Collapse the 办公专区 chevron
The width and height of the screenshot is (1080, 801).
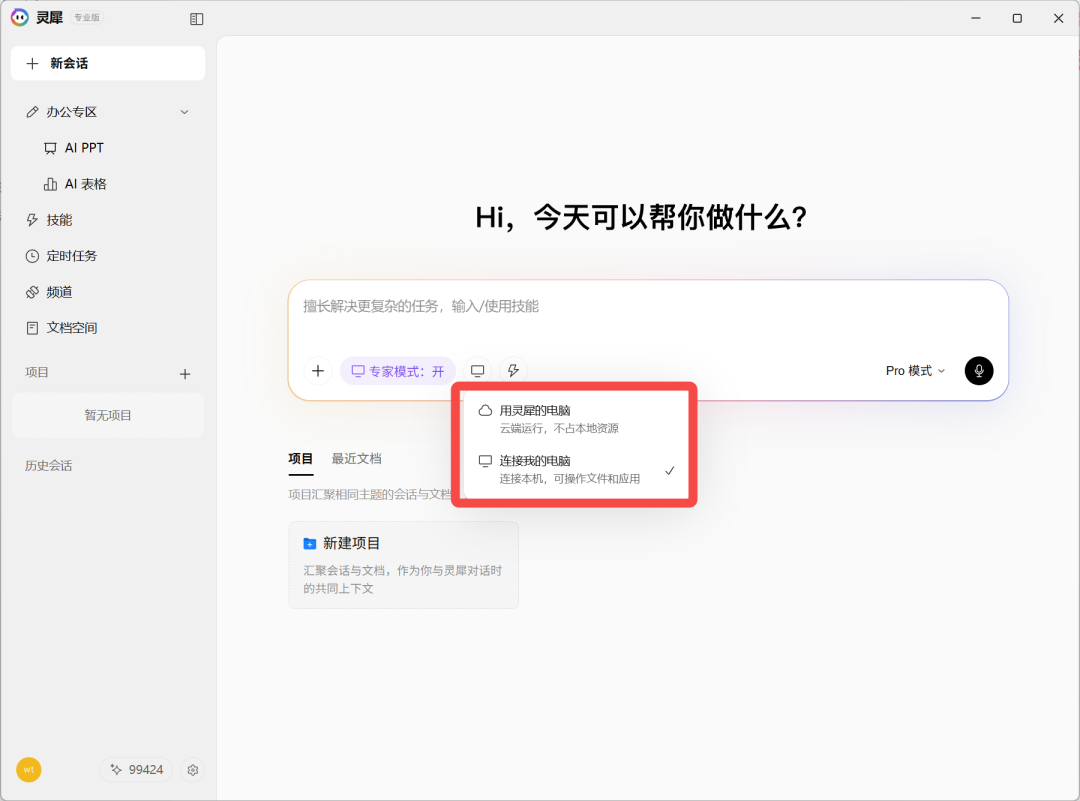pos(185,112)
